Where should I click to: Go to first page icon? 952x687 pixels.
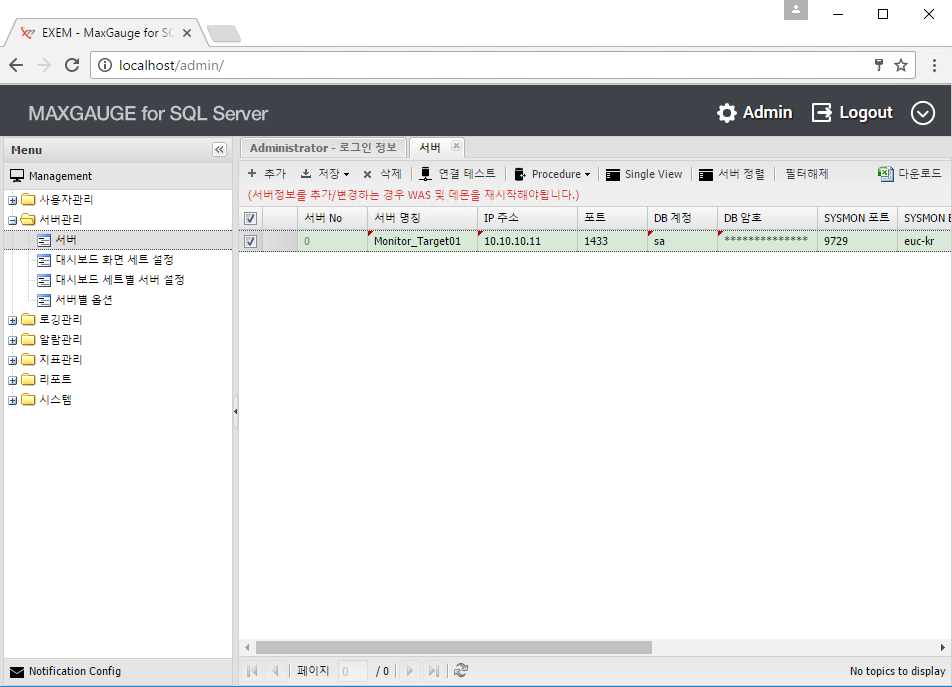(253, 671)
